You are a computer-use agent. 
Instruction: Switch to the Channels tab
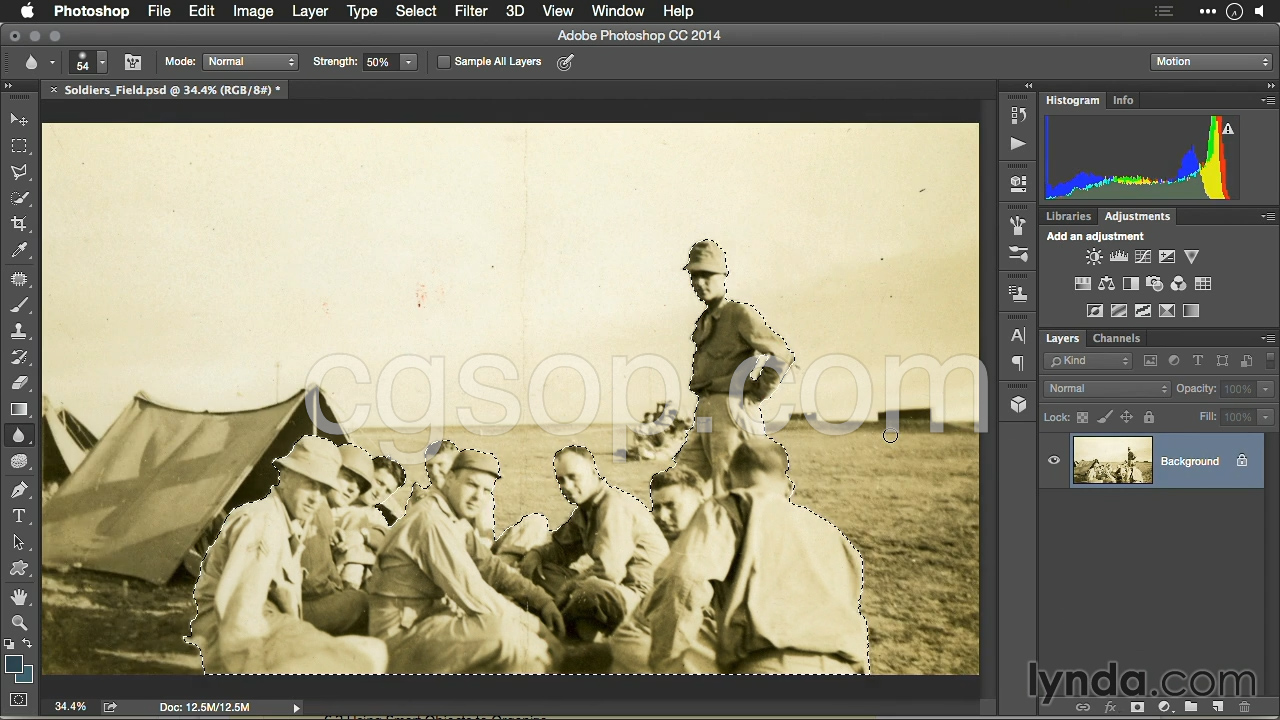click(x=1116, y=338)
